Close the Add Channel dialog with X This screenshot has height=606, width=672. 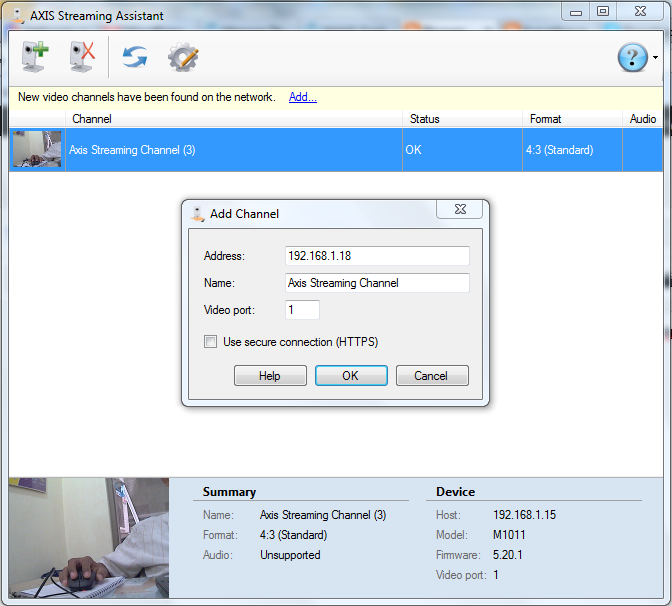460,209
